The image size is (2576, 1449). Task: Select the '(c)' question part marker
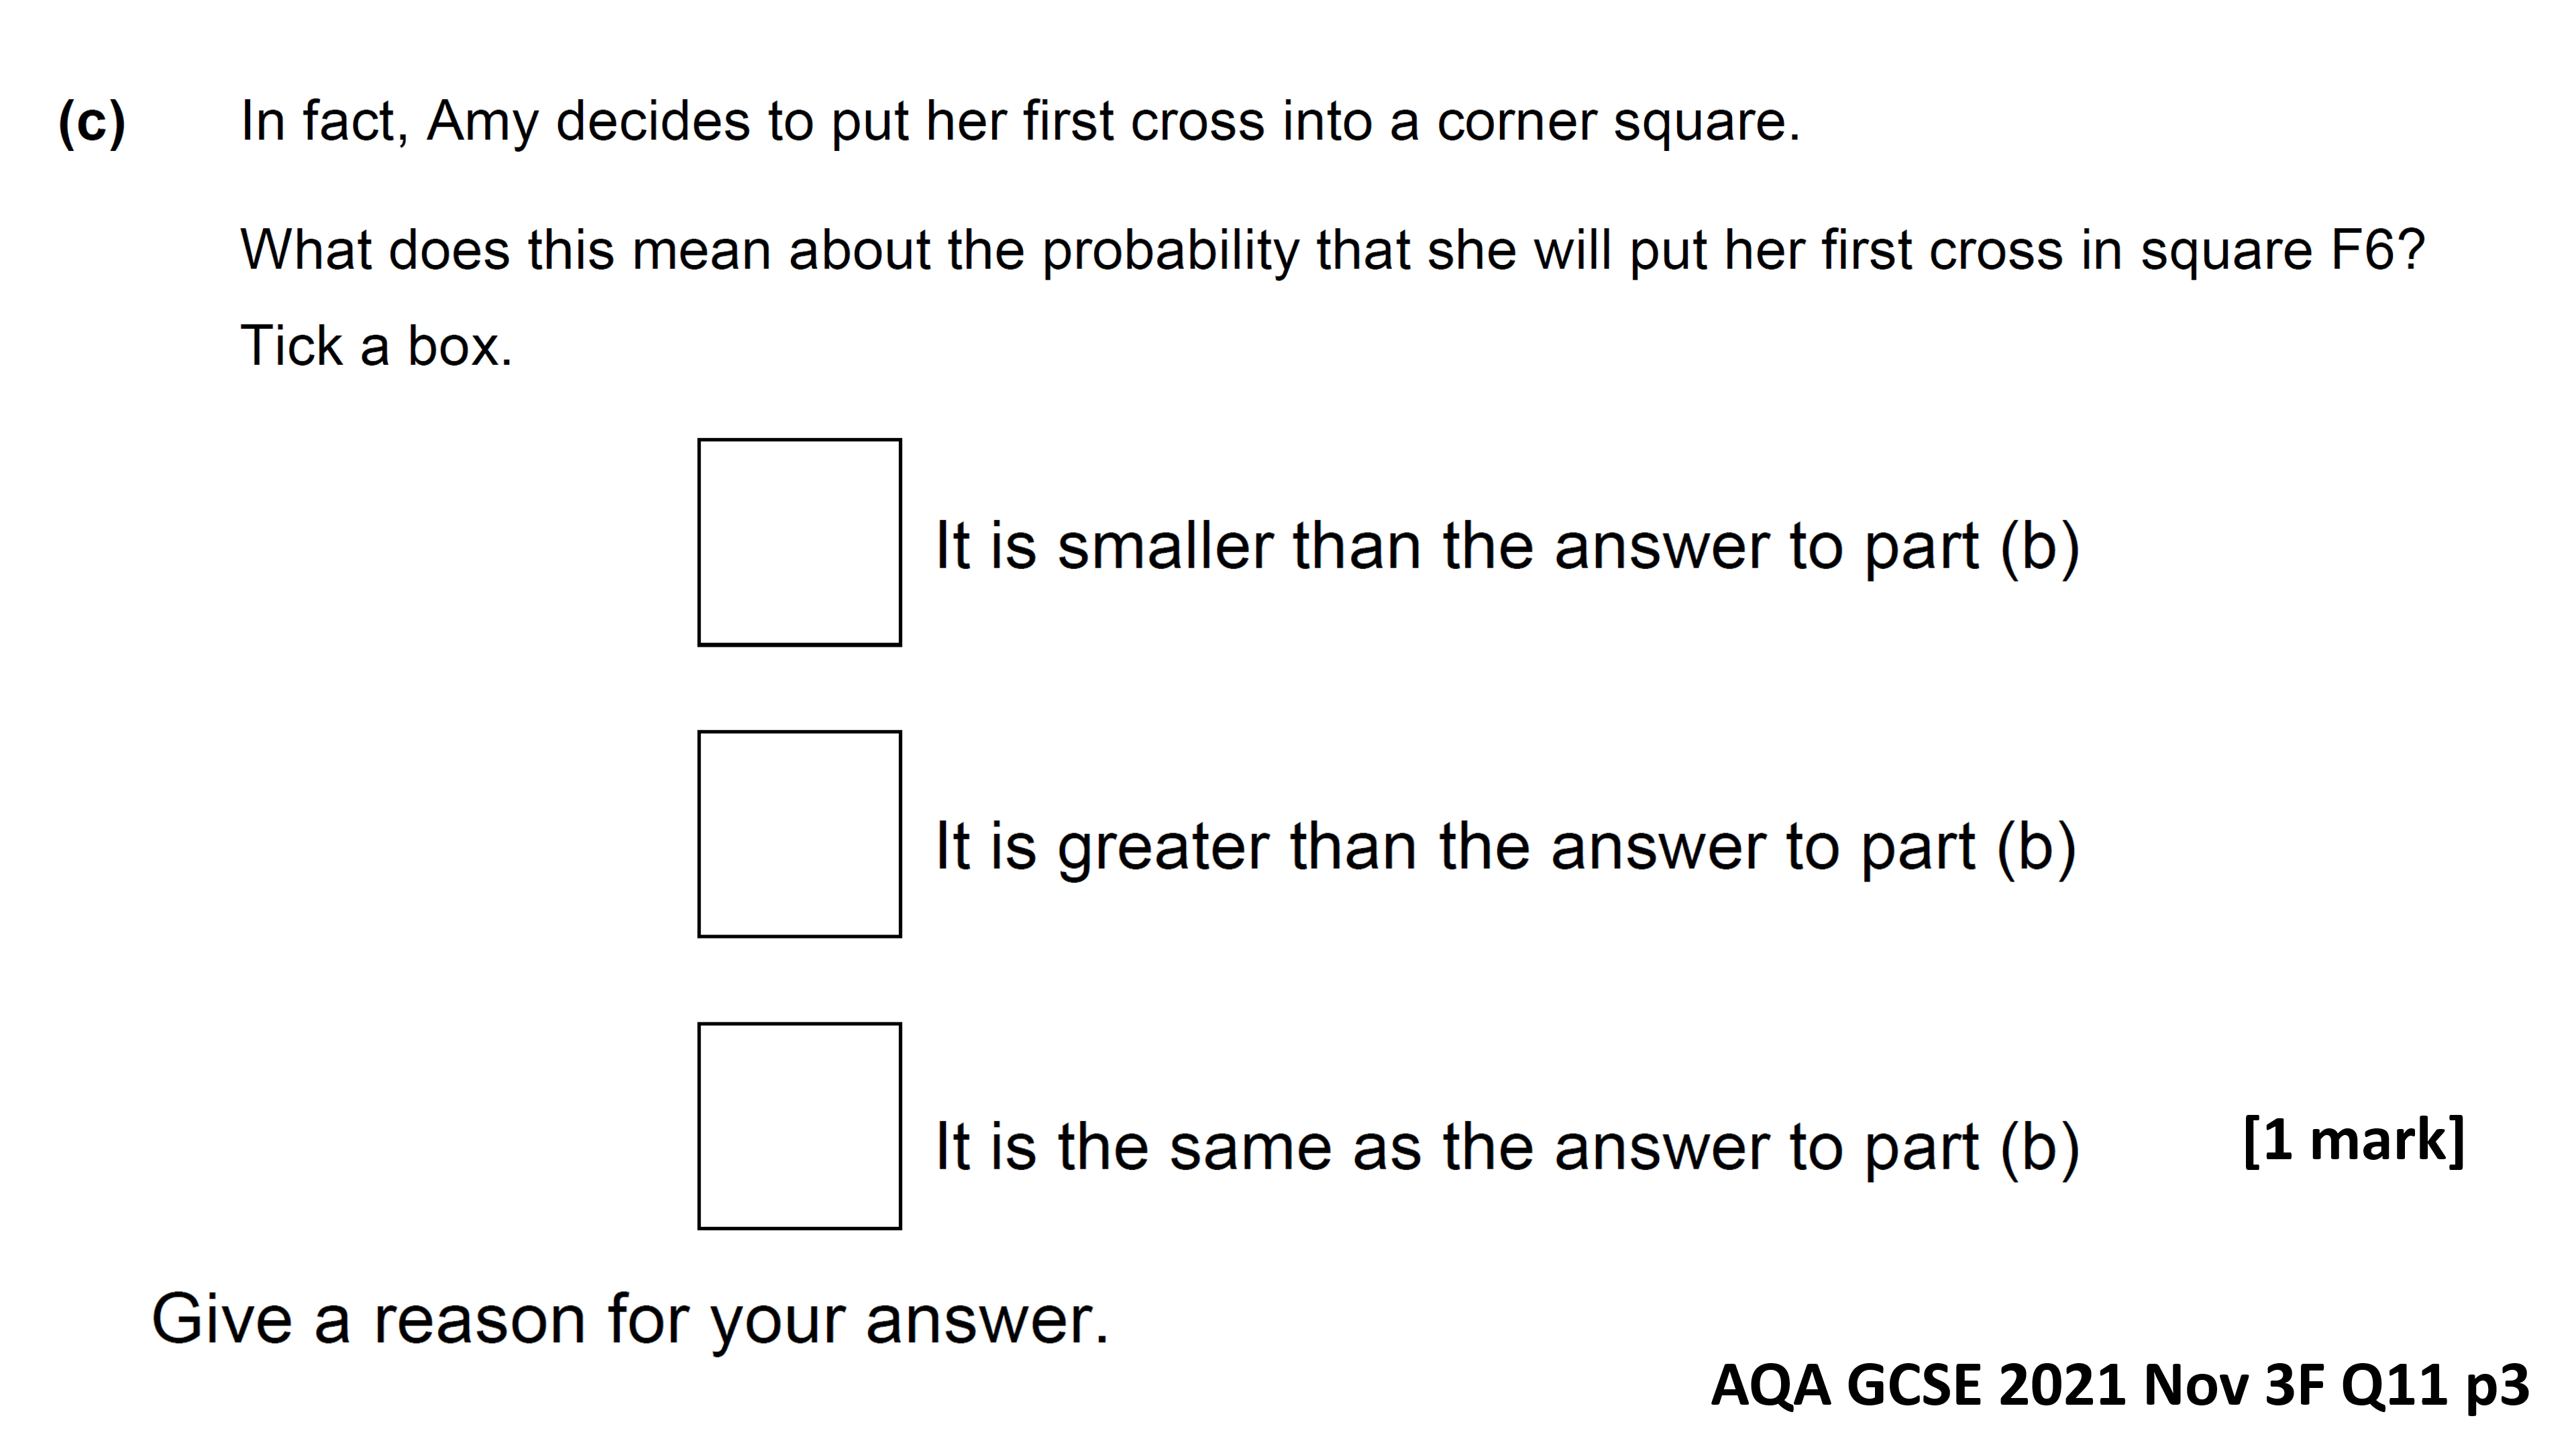click(x=92, y=122)
